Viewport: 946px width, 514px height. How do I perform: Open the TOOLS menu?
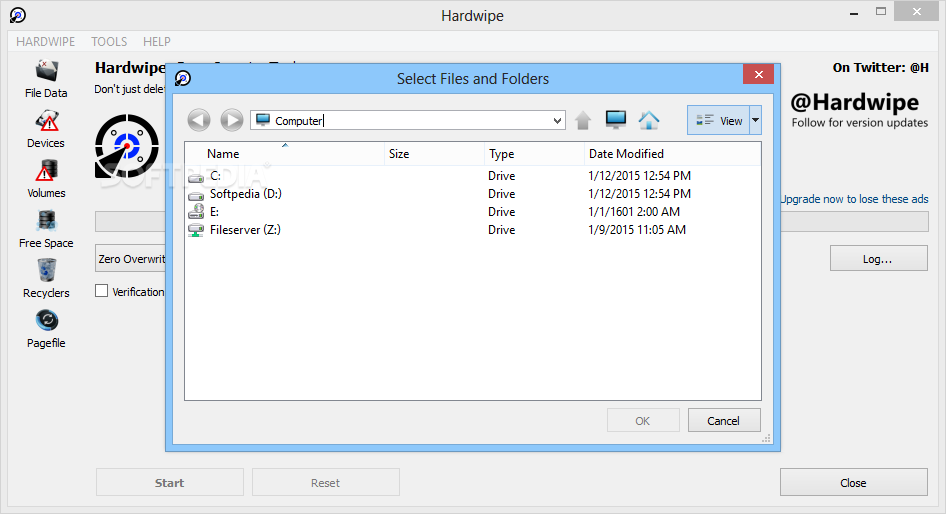109,42
